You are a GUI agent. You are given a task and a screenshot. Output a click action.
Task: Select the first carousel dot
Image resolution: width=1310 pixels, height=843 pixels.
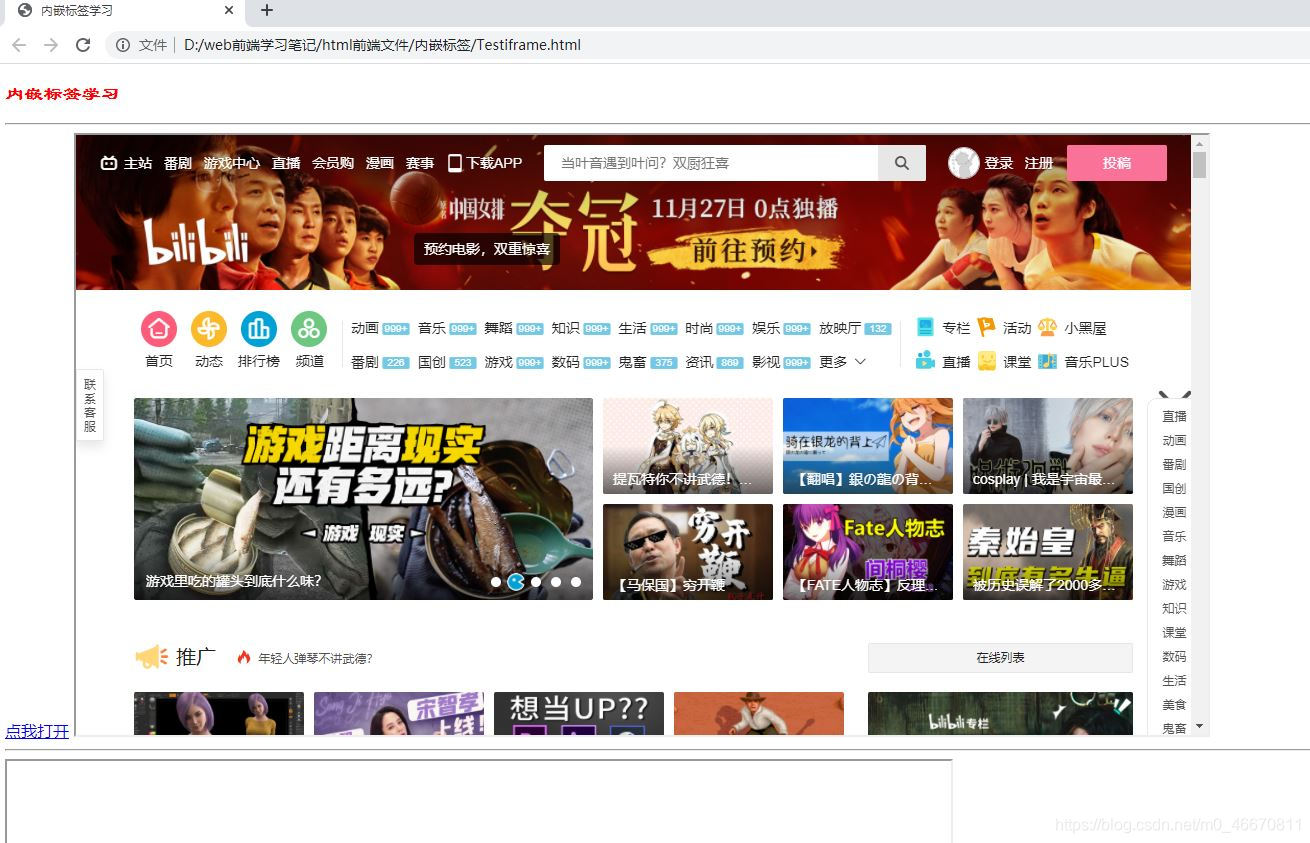[x=496, y=582]
